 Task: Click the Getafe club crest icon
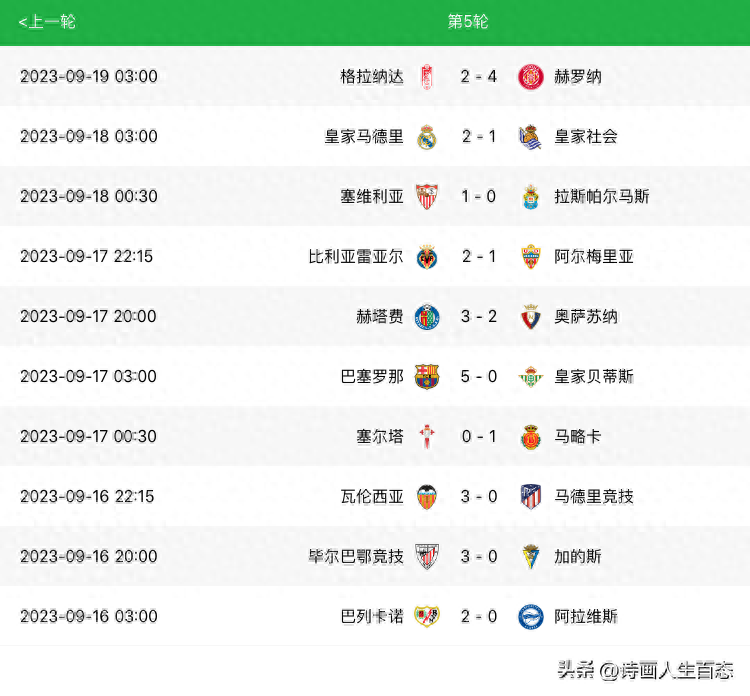[427, 317]
